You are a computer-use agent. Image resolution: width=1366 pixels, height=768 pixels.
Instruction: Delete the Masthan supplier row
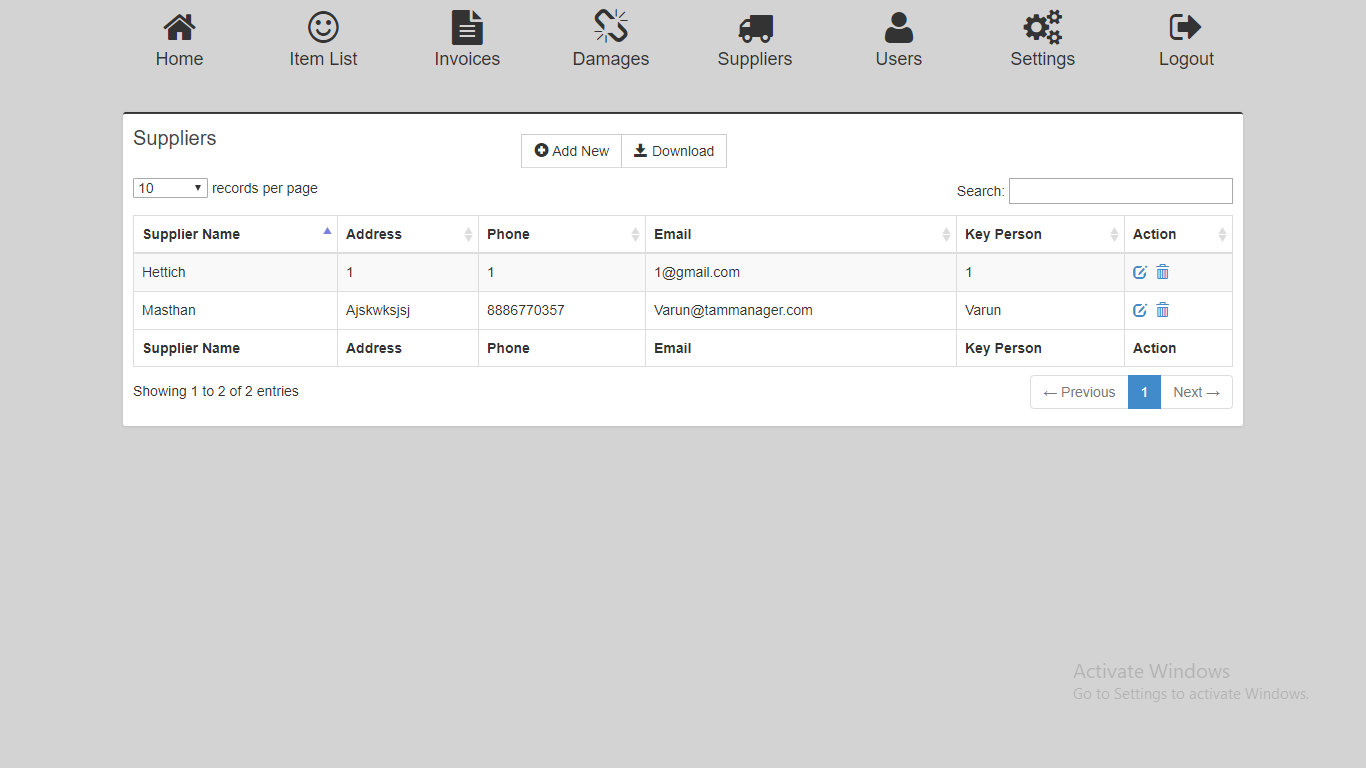[1162, 310]
